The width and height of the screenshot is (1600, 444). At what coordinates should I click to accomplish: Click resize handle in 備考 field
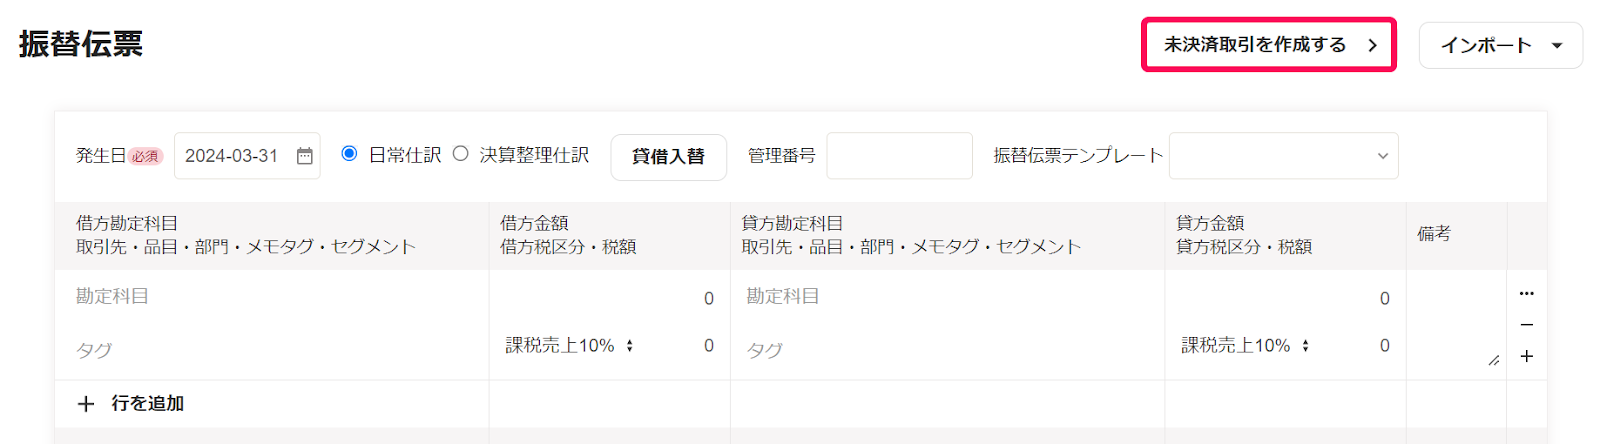click(x=1493, y=360)
